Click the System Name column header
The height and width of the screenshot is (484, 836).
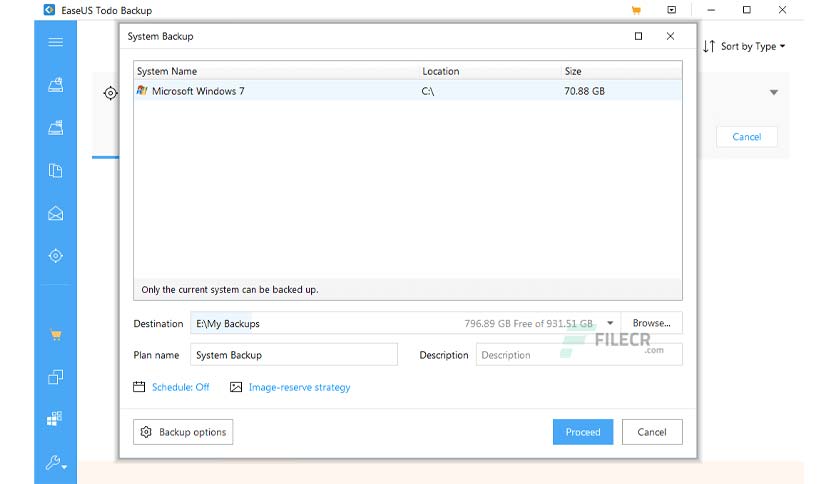tap(276, 71)
